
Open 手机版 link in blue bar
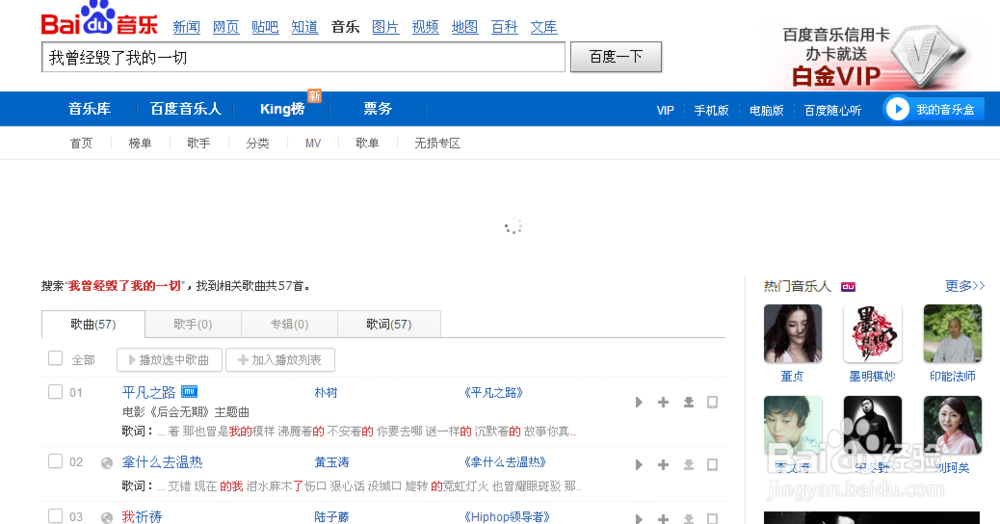(x=711, y=110)
